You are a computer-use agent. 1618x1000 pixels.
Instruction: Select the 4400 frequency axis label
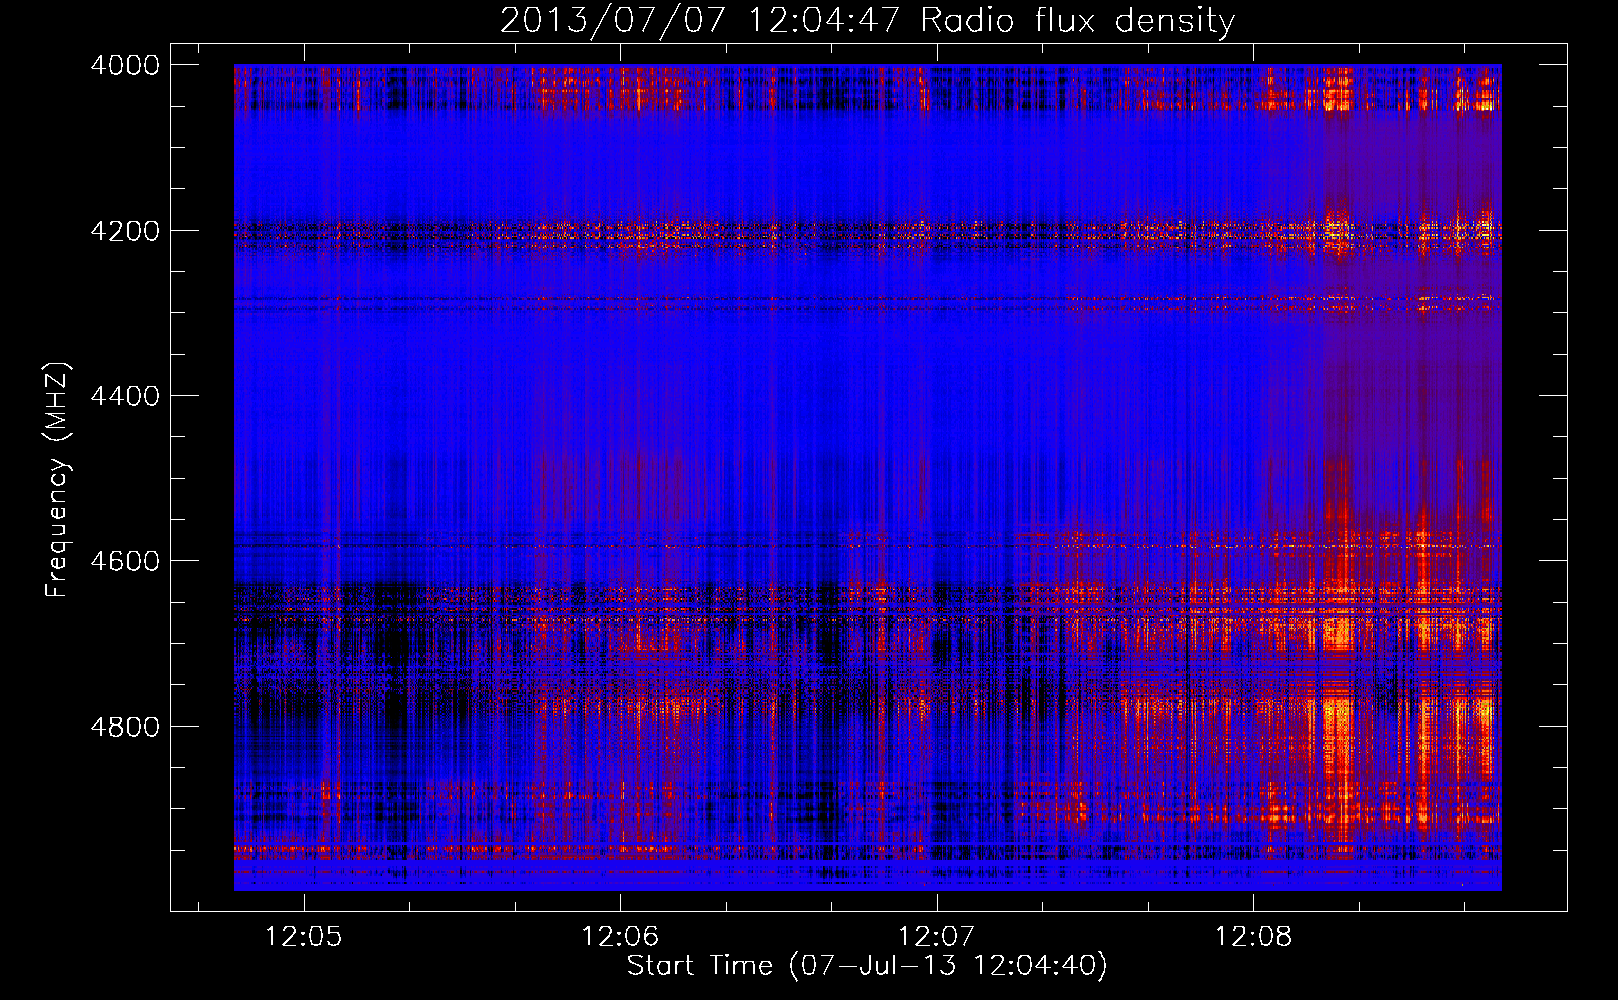pos(125,396)
